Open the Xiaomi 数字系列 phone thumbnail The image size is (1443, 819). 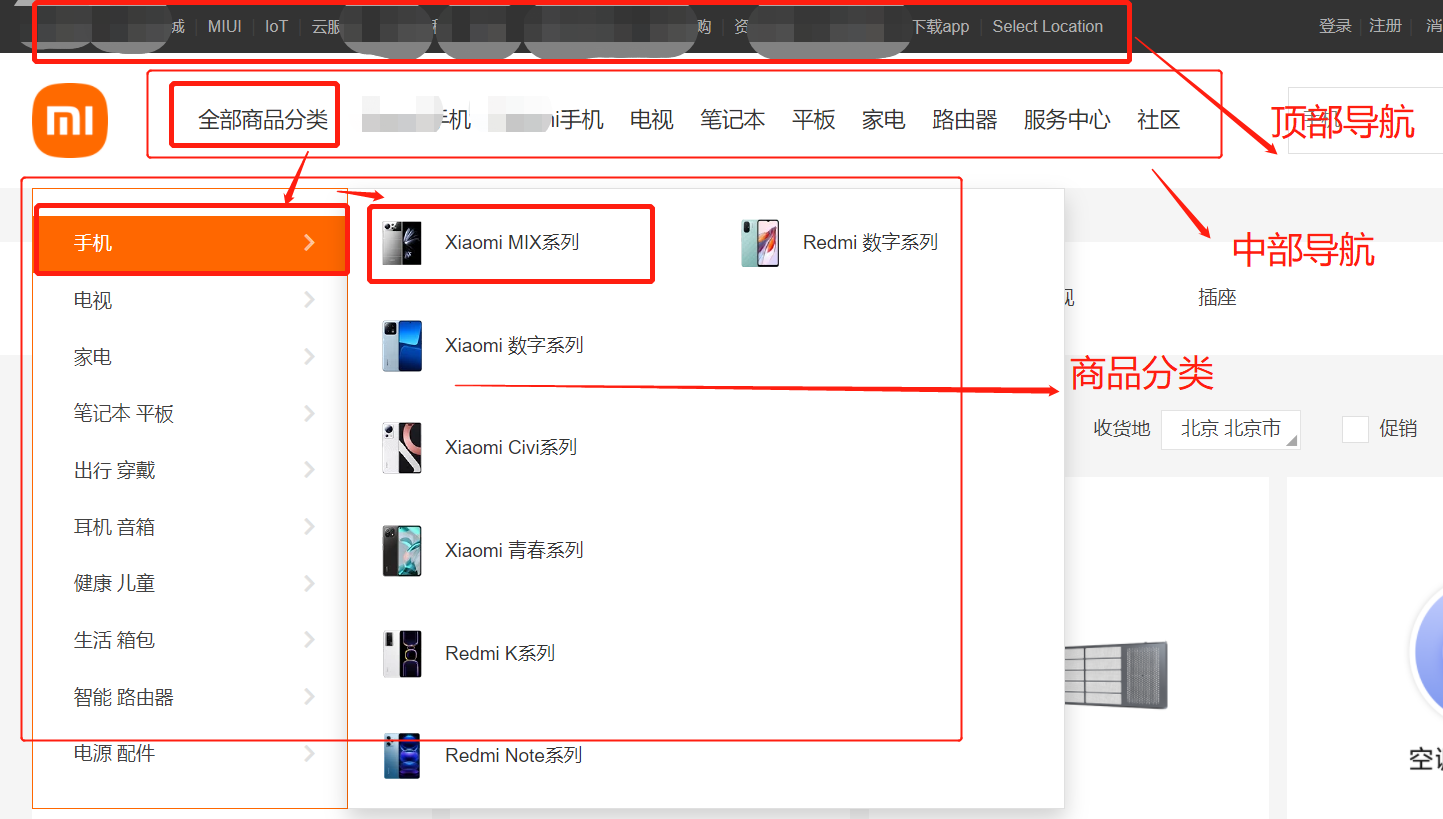tap(402, 346)
